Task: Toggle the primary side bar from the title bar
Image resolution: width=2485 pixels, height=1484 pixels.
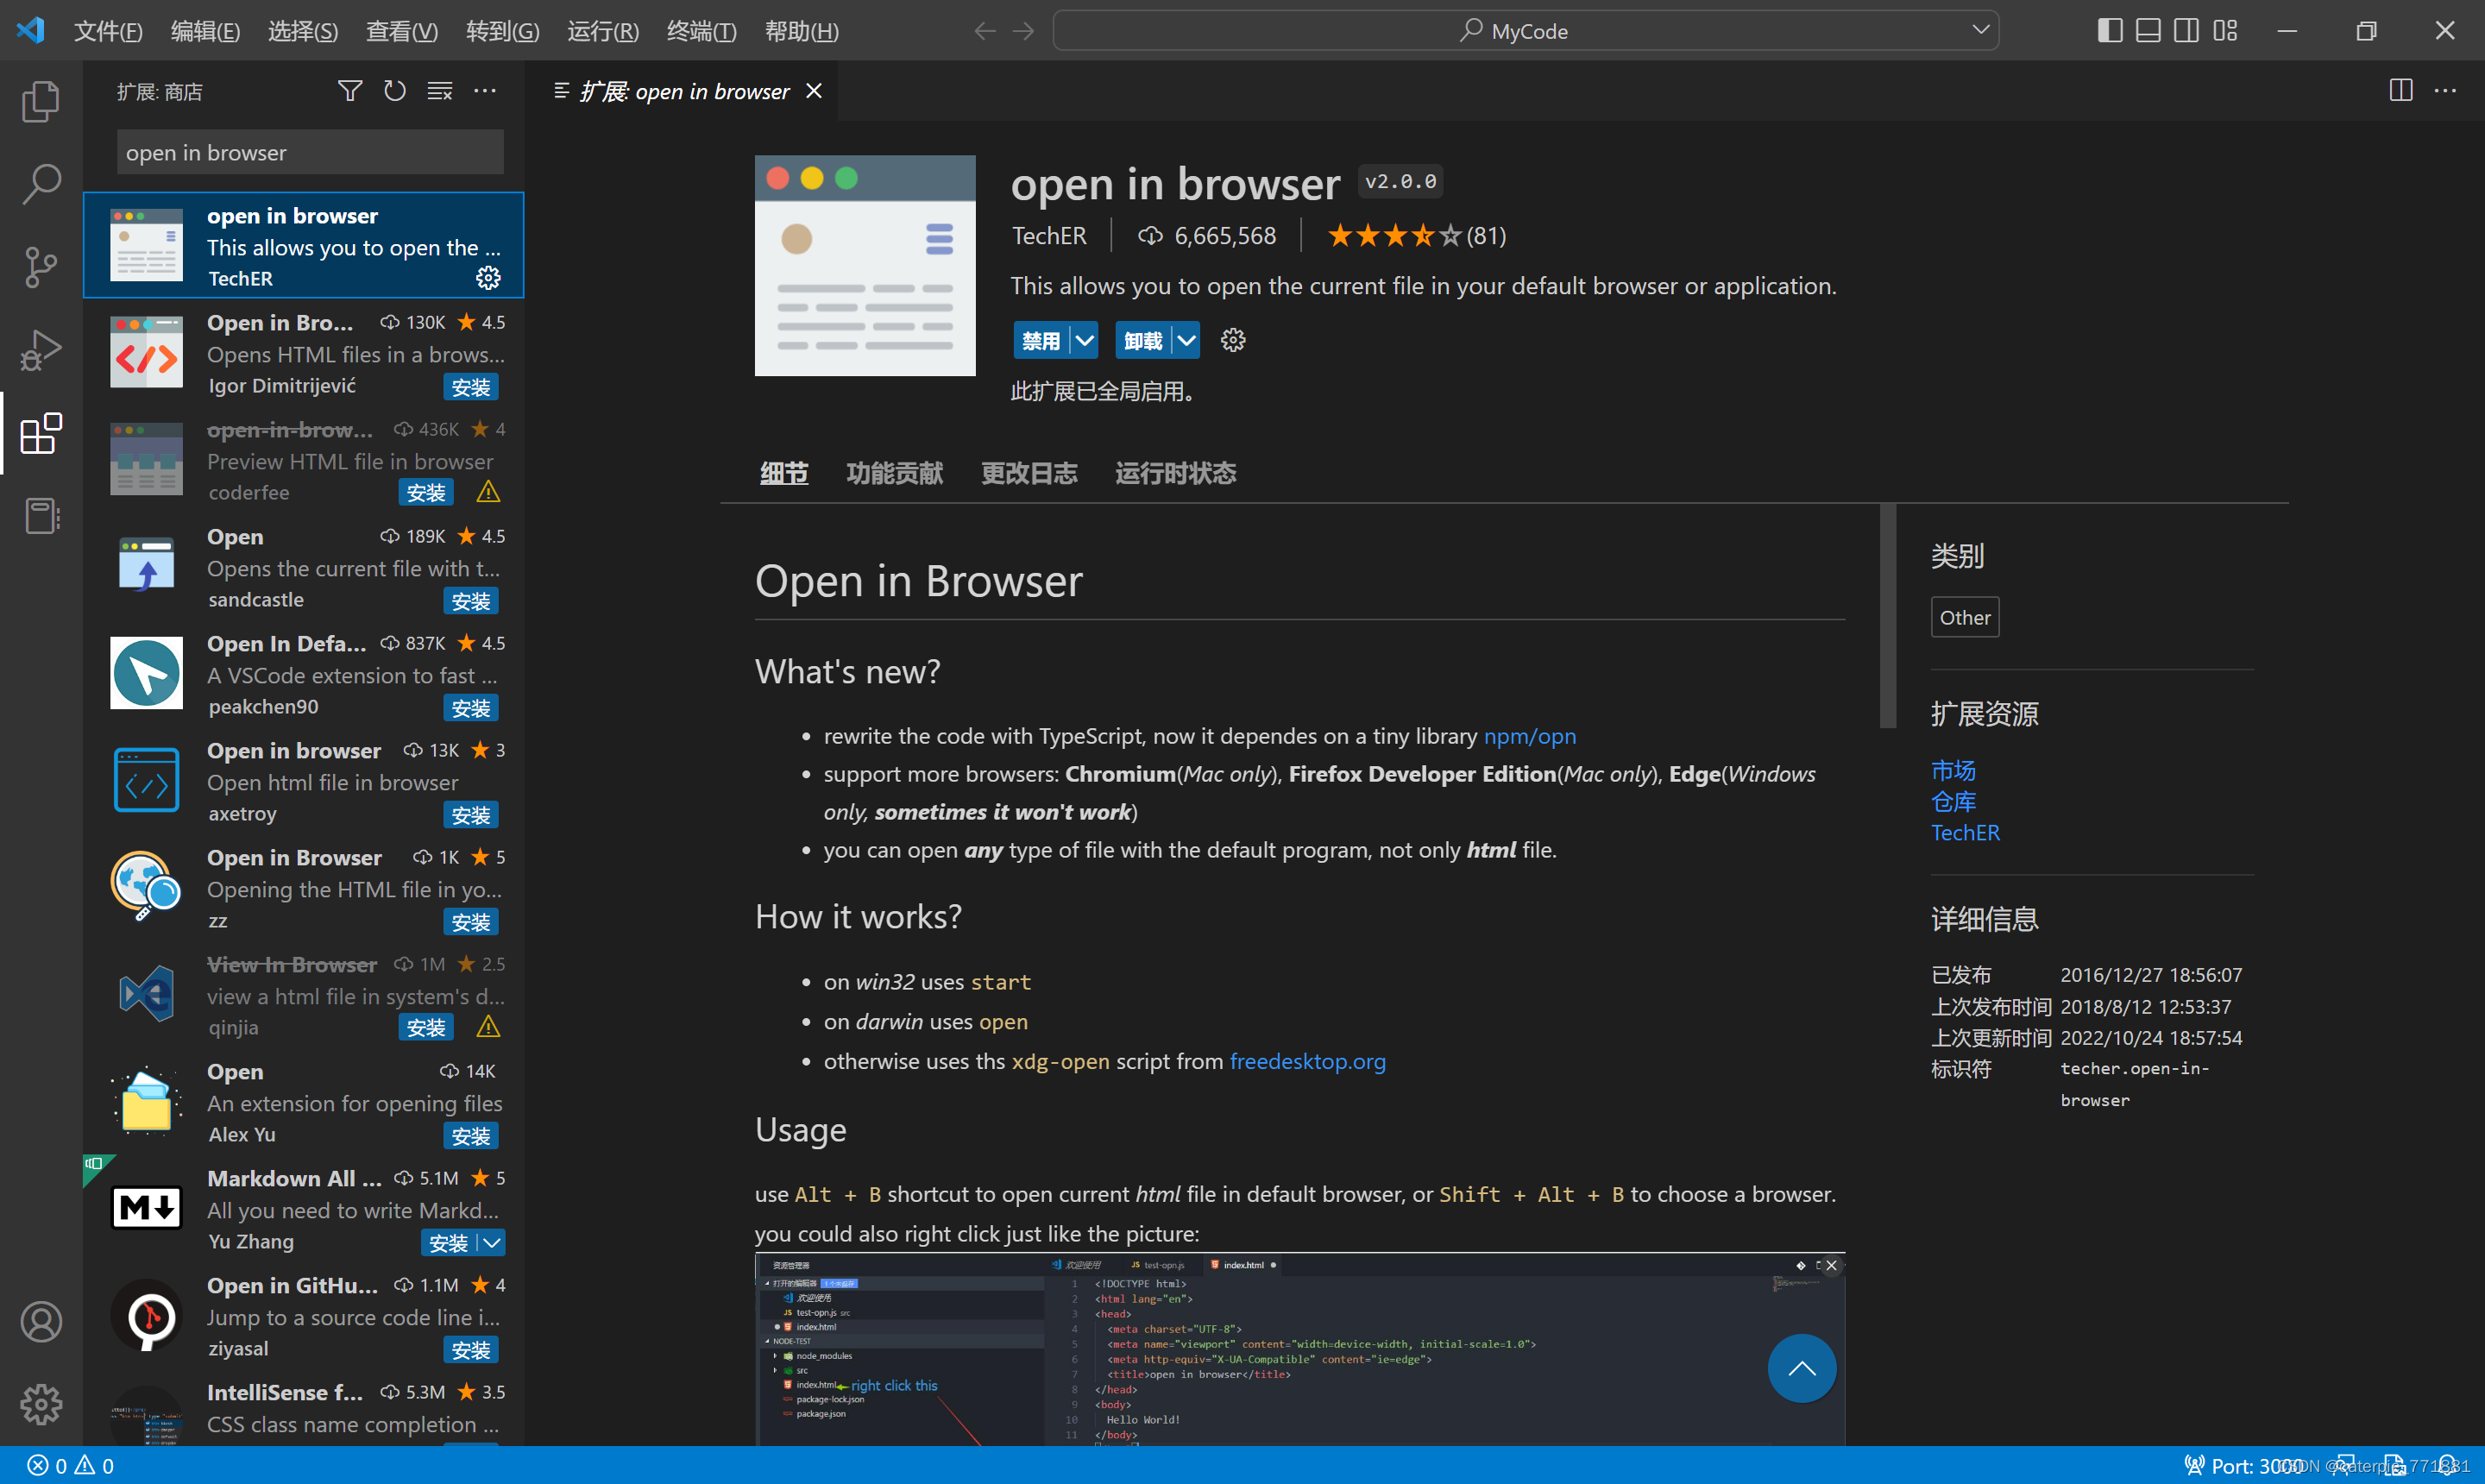Action: tap(2110, 31)
